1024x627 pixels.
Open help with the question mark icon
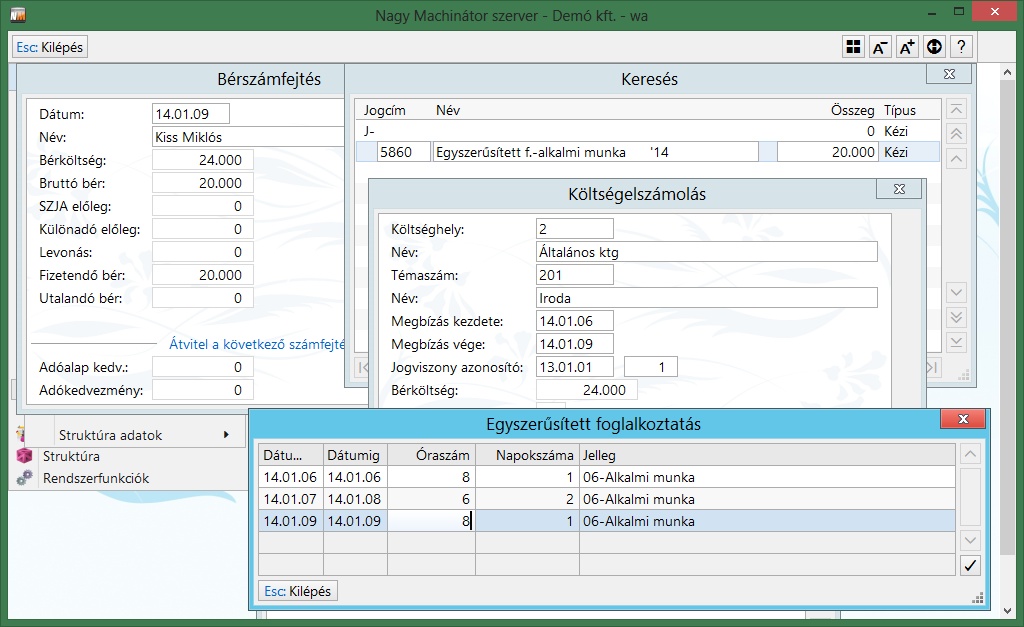point(961,47)
